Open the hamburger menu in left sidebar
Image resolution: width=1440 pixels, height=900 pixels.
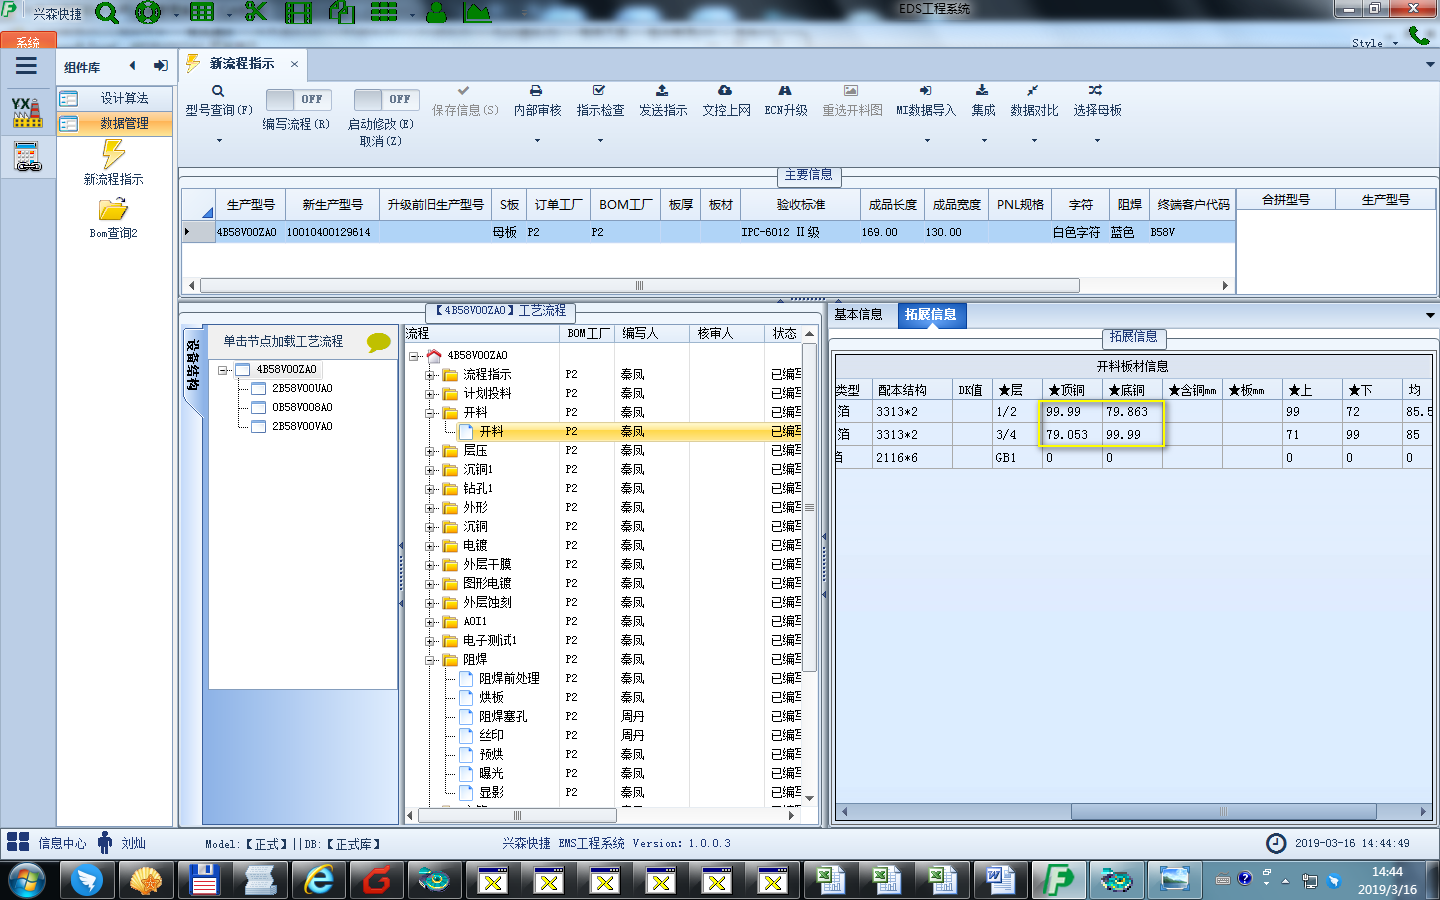click(26, 66)
